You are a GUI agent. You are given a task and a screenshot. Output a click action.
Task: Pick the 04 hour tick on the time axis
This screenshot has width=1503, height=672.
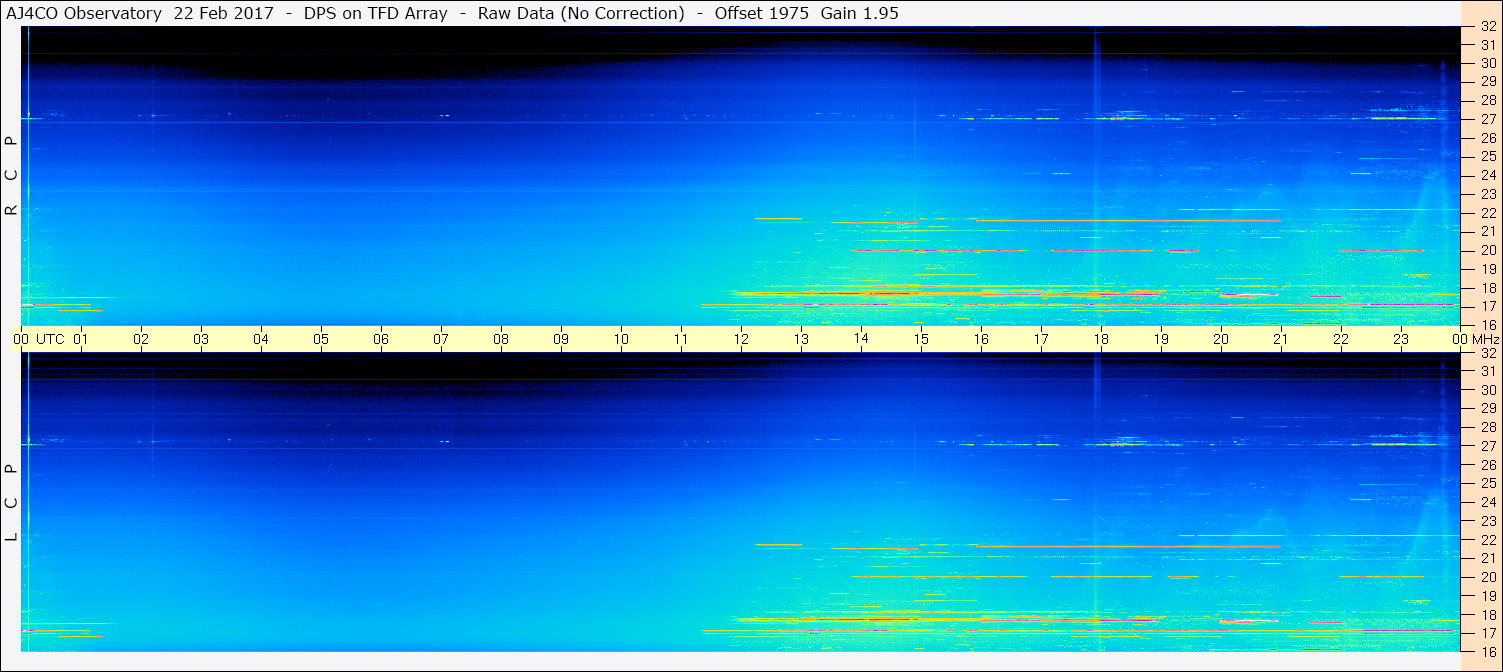click(x=261, y=339)
